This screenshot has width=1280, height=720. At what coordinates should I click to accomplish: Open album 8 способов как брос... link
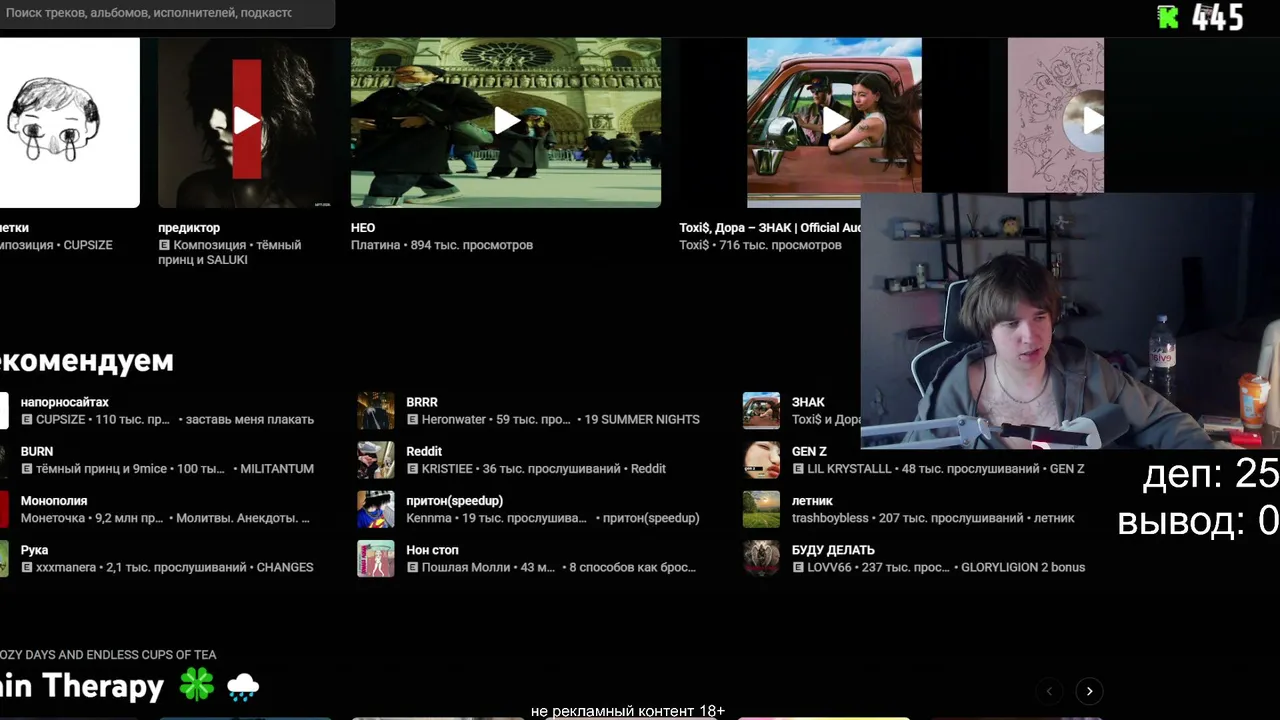coord(632,567)
